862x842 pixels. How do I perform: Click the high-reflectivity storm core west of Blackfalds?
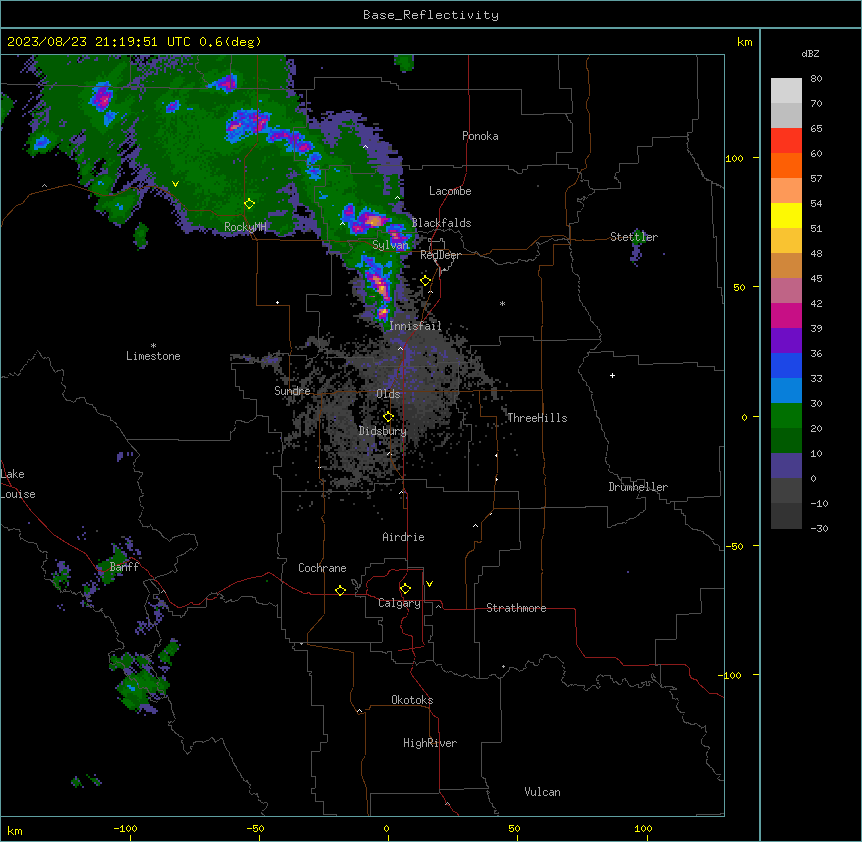pos(374,220)
